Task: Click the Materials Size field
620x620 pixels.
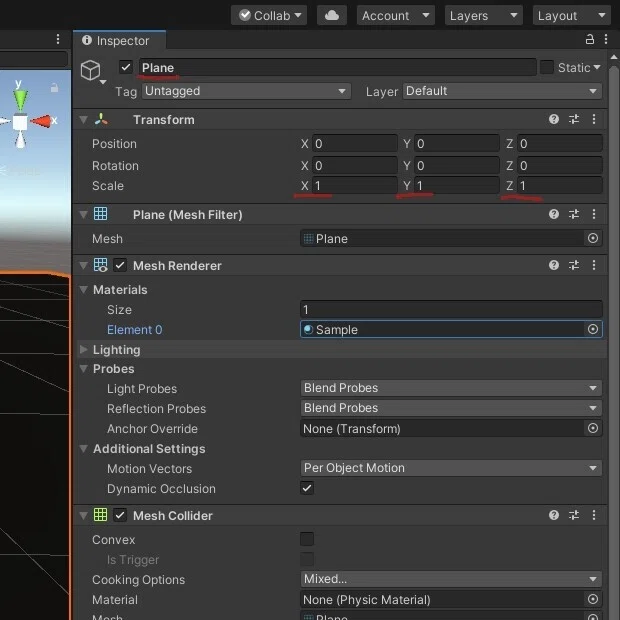Action: [x=451, y=309]
